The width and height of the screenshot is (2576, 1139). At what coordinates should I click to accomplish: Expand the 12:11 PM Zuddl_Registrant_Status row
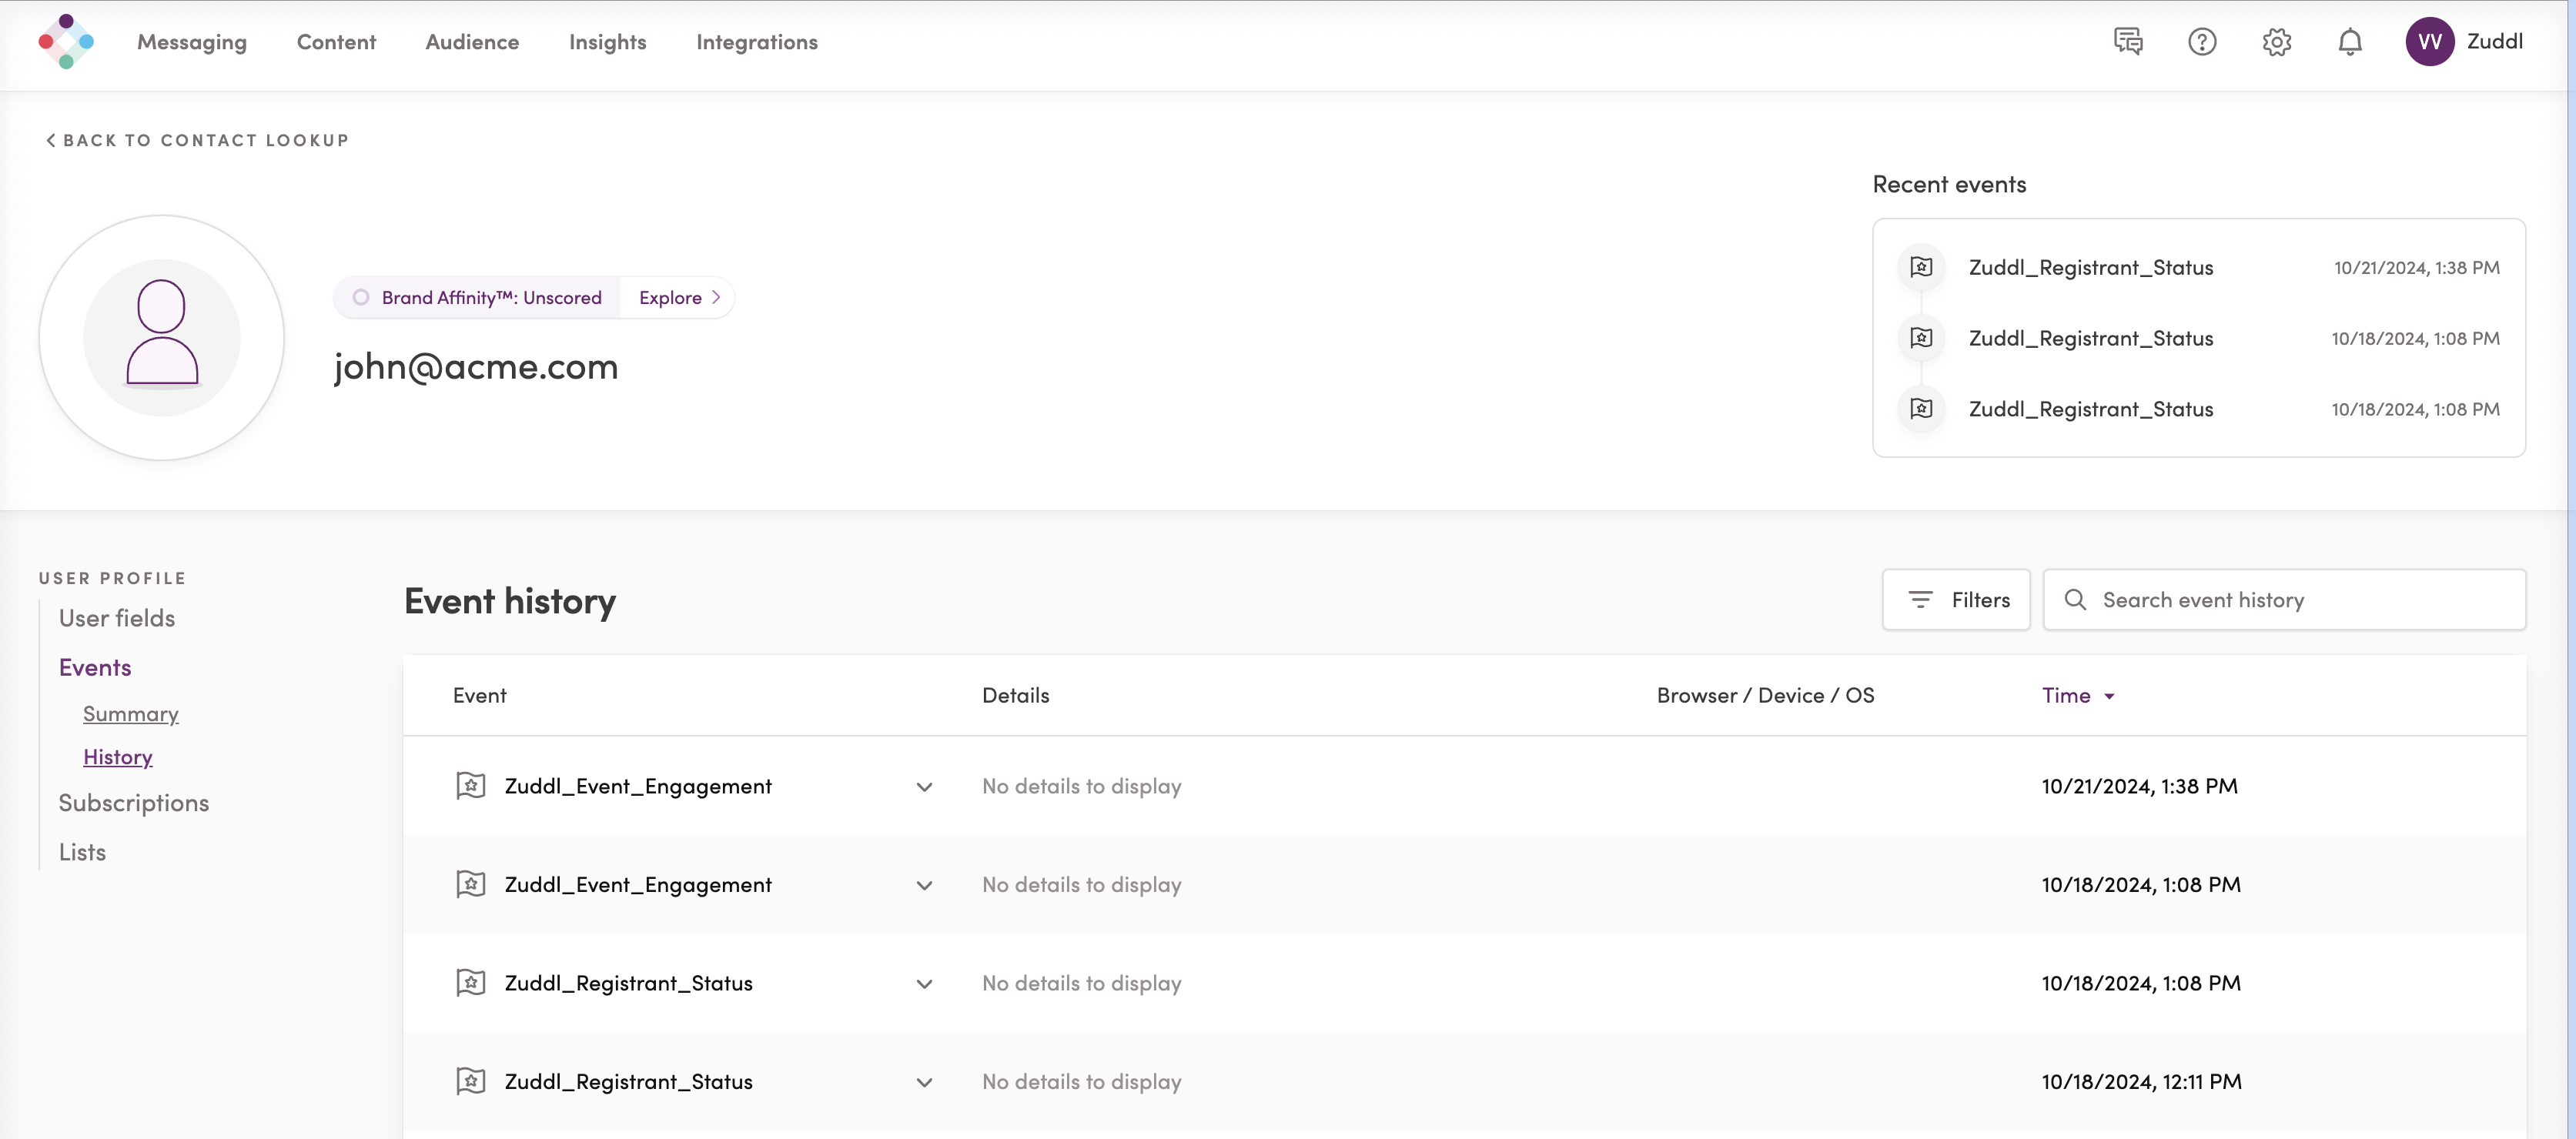pos(924,1082)
